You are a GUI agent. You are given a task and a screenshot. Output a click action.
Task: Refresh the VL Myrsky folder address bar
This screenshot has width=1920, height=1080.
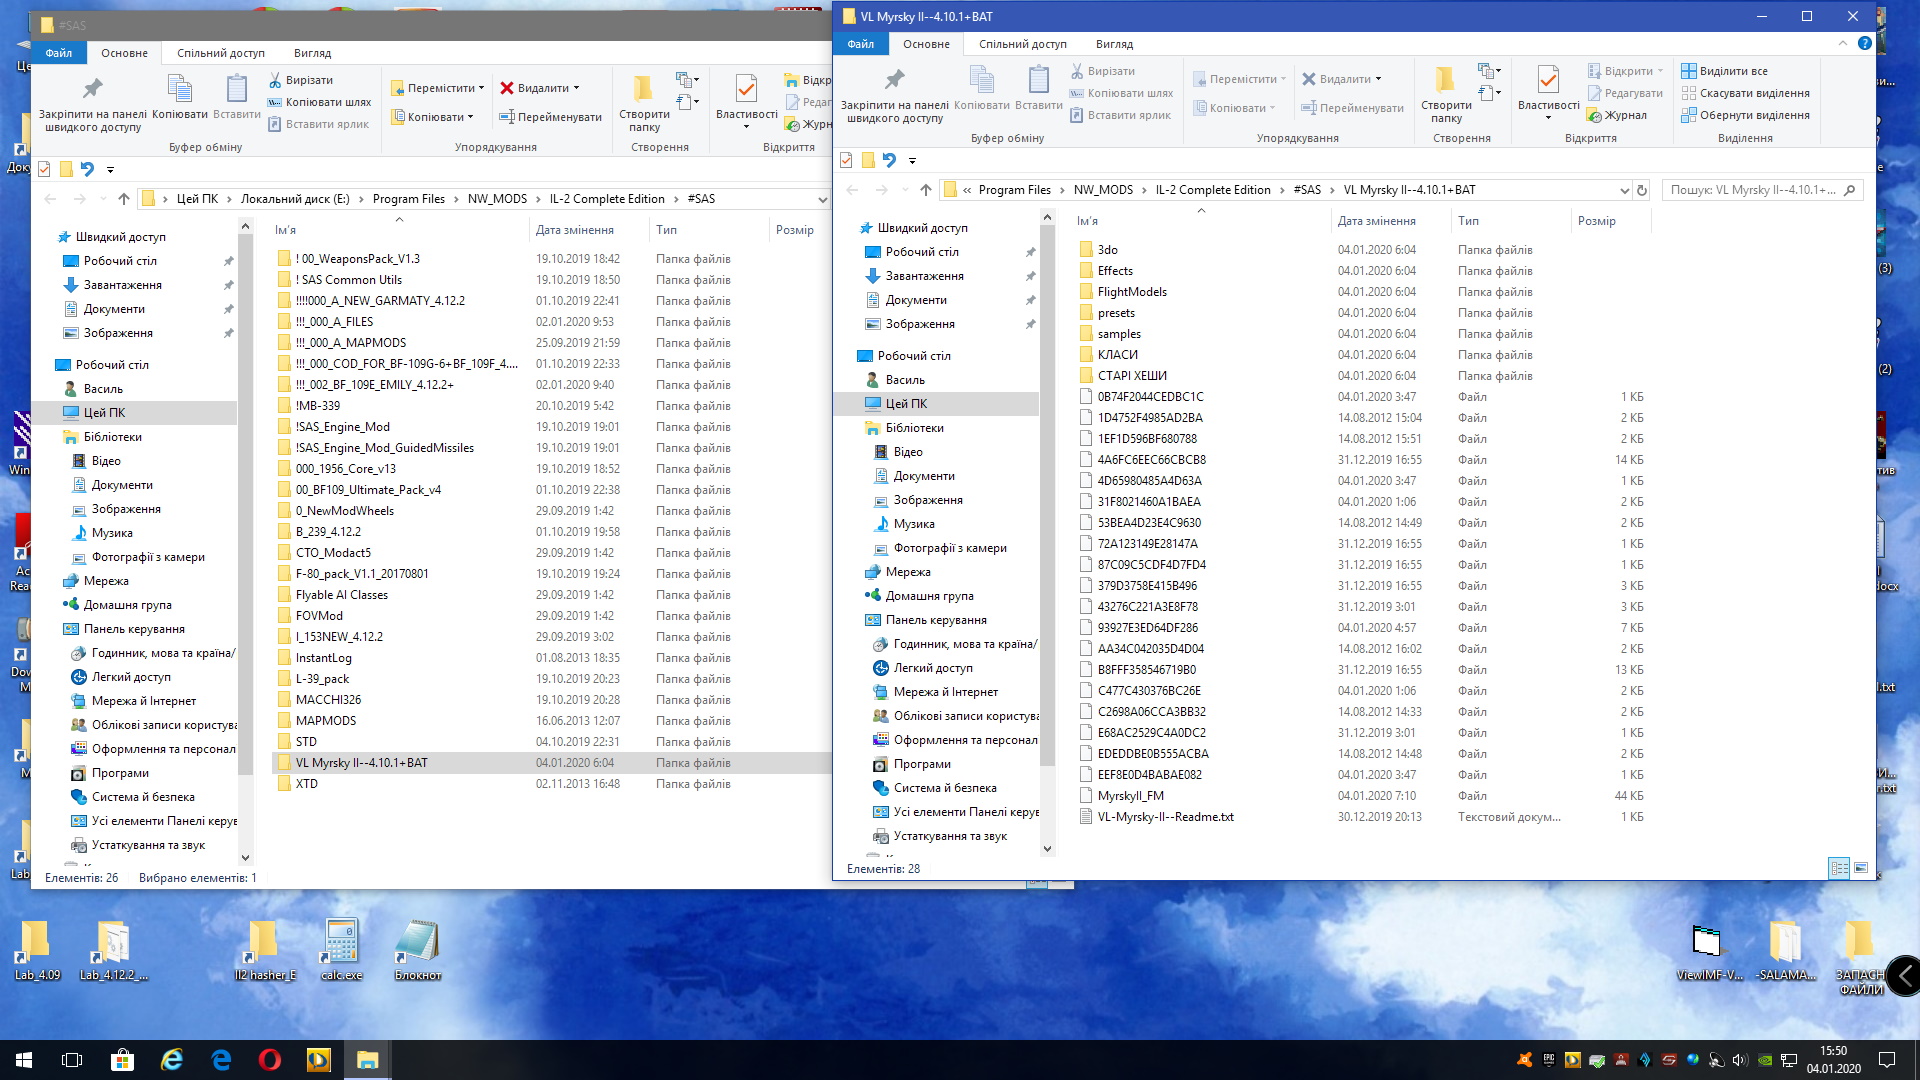point(1641,190)
